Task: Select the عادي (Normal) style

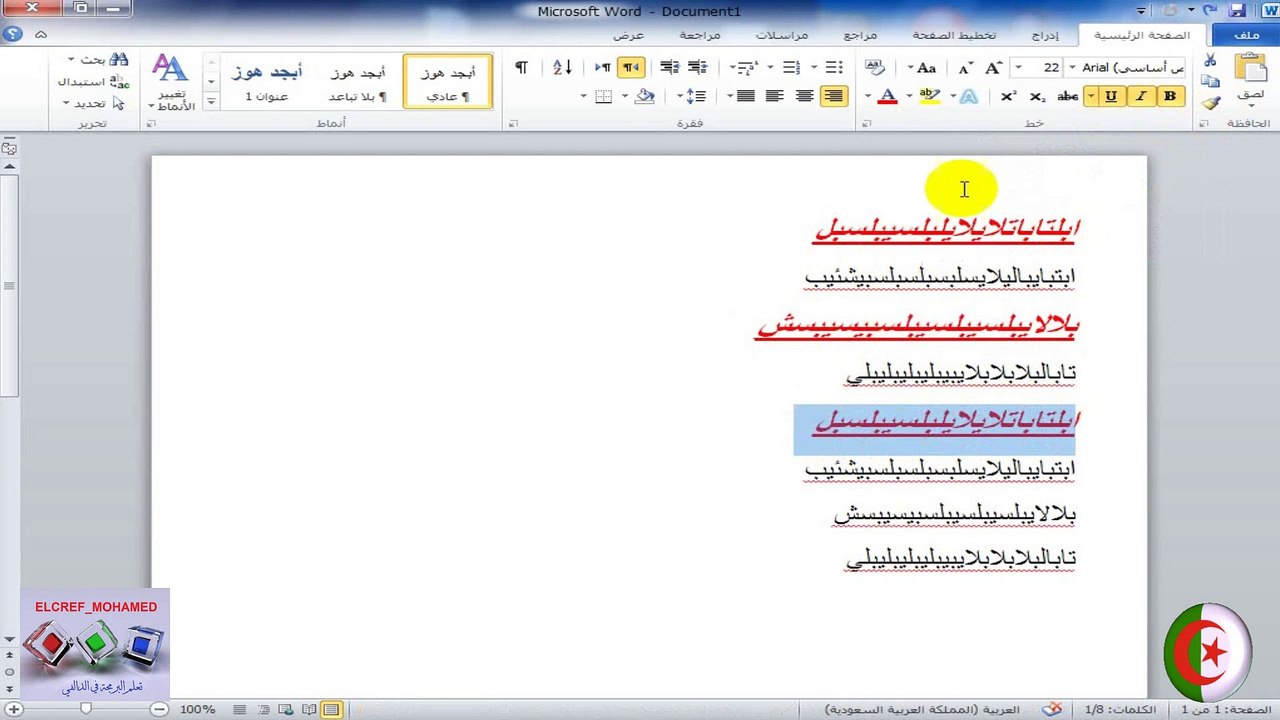Action: pyautogui.click(x=447, y=82)
